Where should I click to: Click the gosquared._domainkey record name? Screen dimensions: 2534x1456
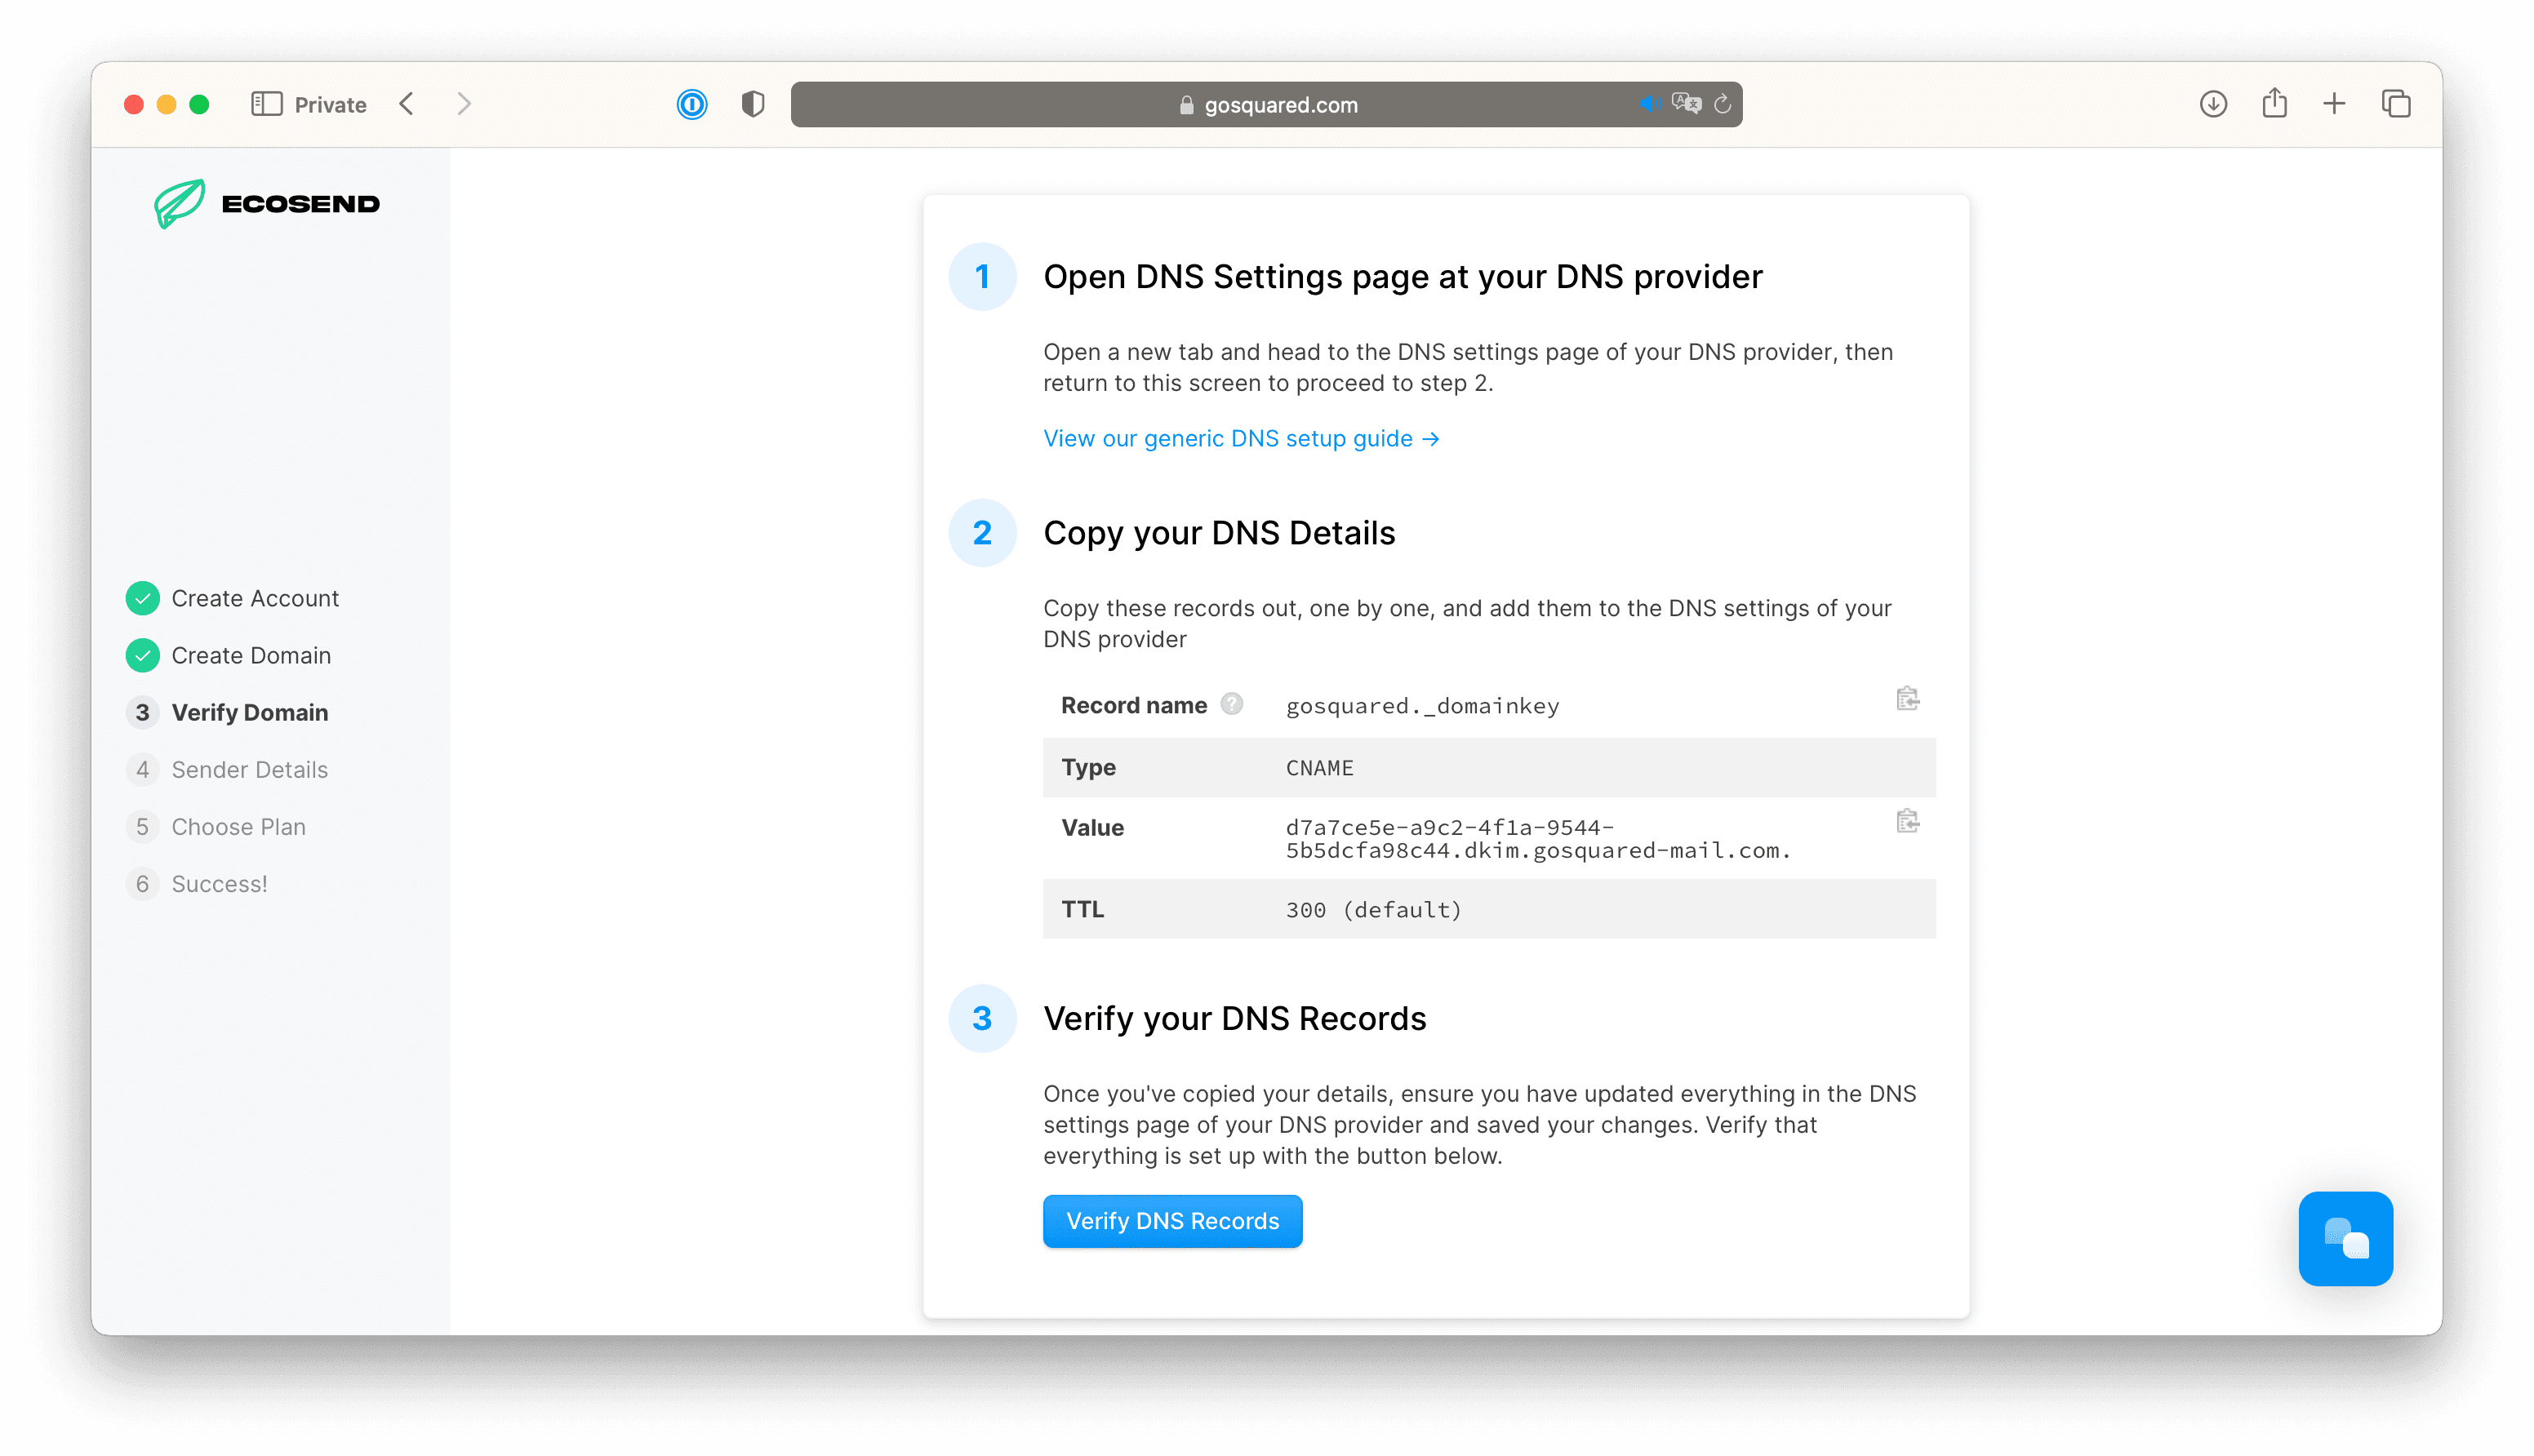pos(1422,706)
